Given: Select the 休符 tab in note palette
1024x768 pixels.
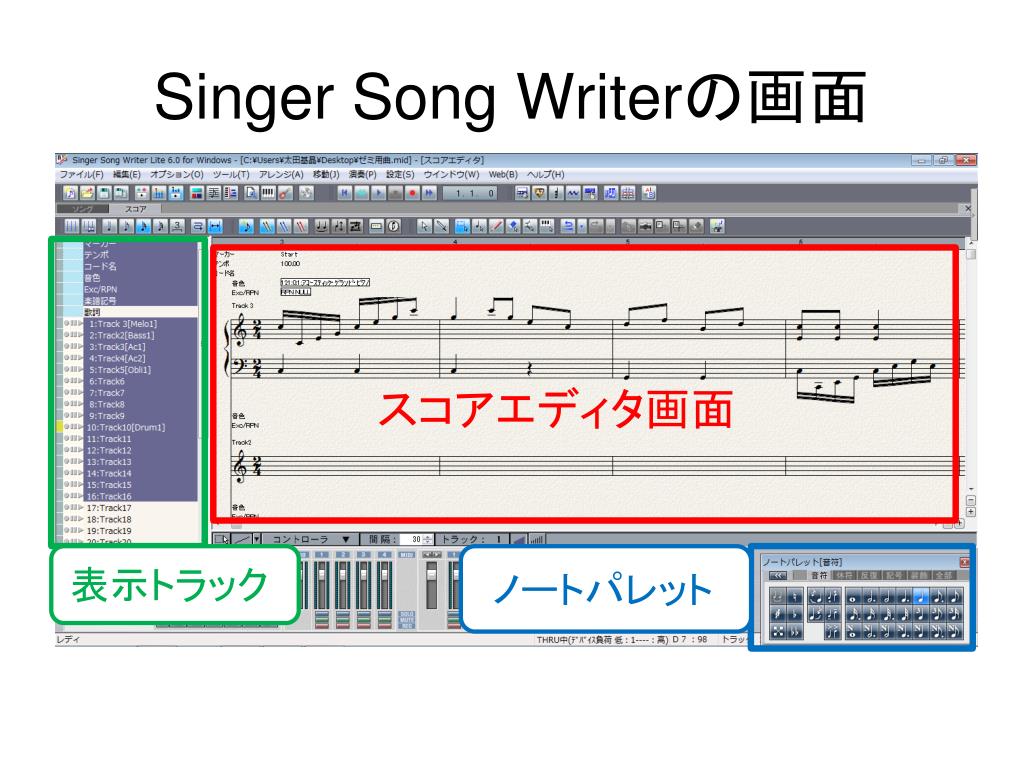Looking at the screenshot, I should click(844, 575).
